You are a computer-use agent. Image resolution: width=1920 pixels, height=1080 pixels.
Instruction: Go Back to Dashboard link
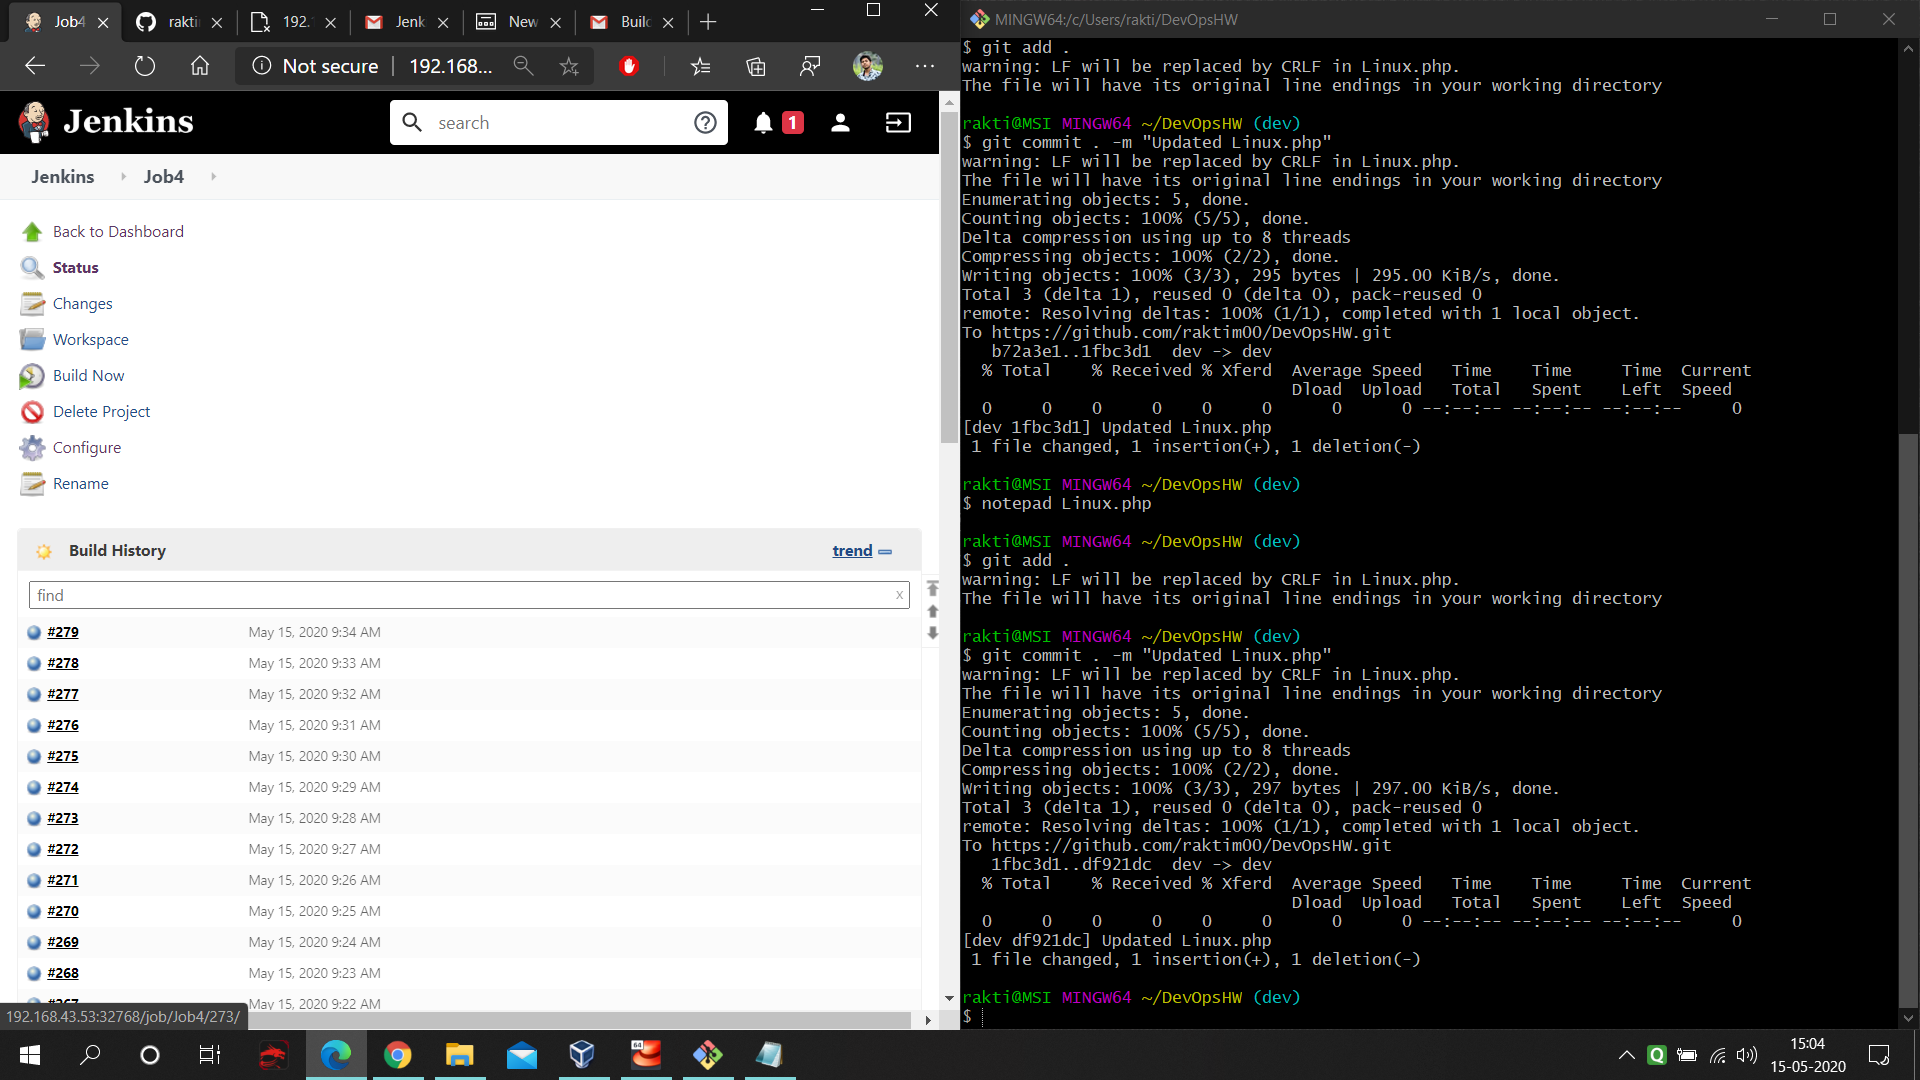coord(118,232)
